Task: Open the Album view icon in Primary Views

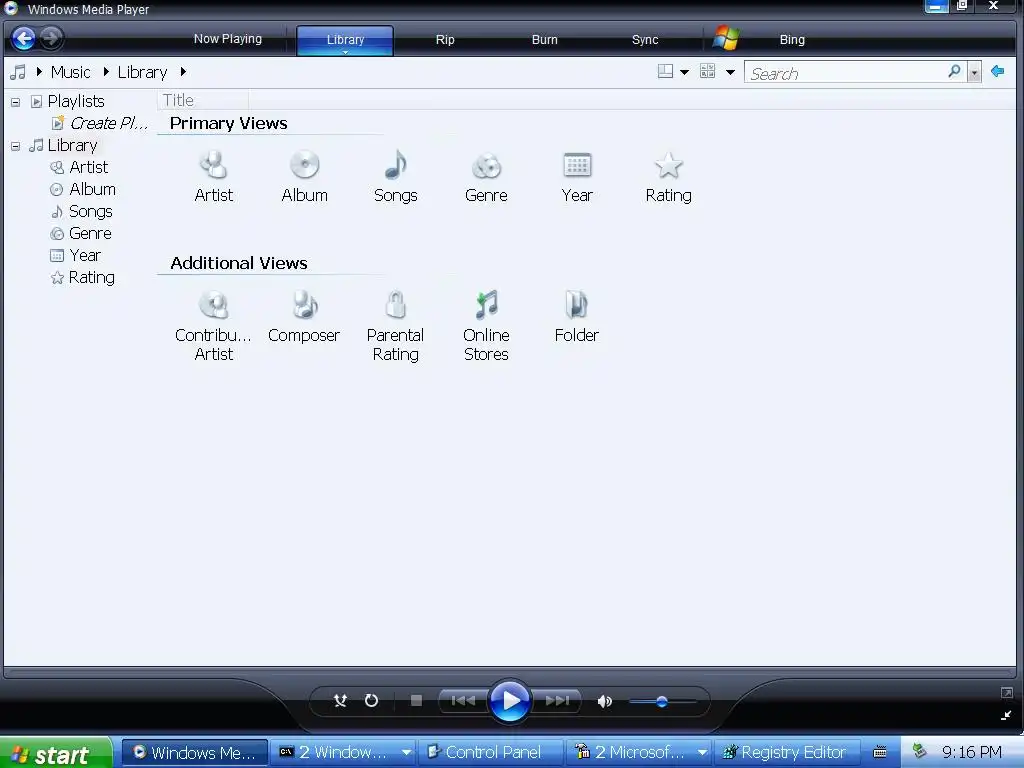Action: [x=304, y=165]
